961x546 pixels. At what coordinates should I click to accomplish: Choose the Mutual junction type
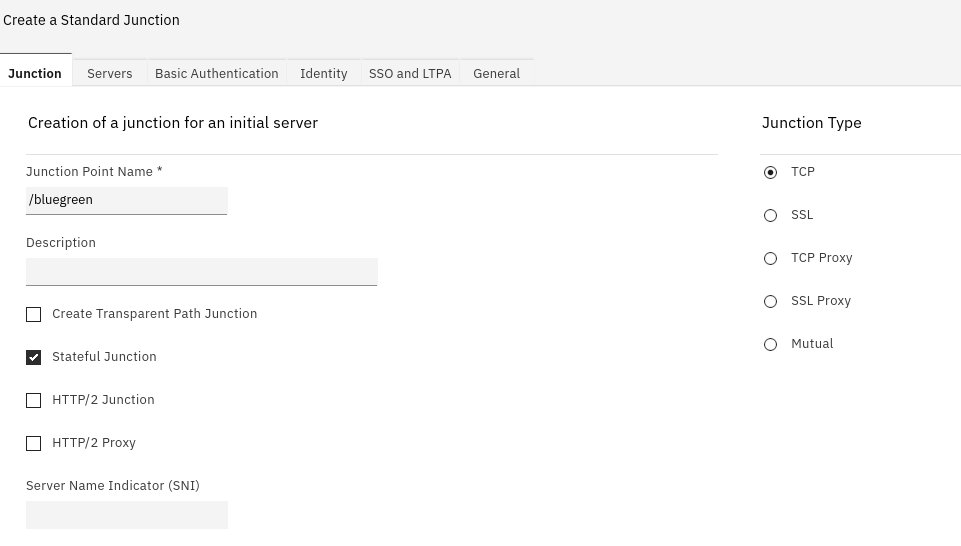(770, 344)
